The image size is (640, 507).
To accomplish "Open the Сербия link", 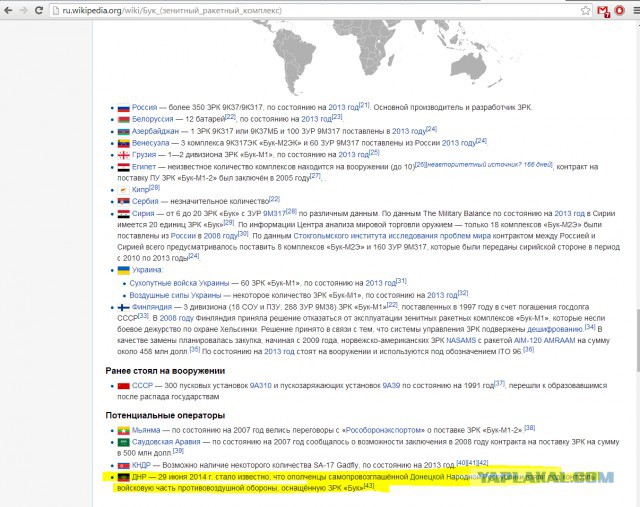I will (145, 201).
